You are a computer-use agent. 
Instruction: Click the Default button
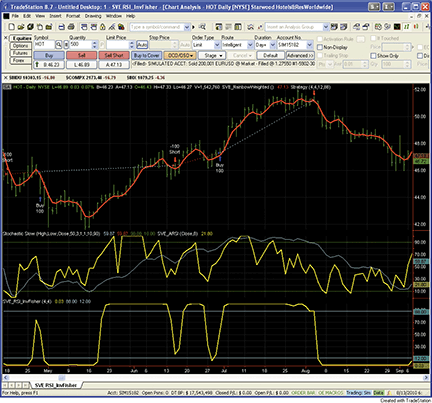(270, 55)
